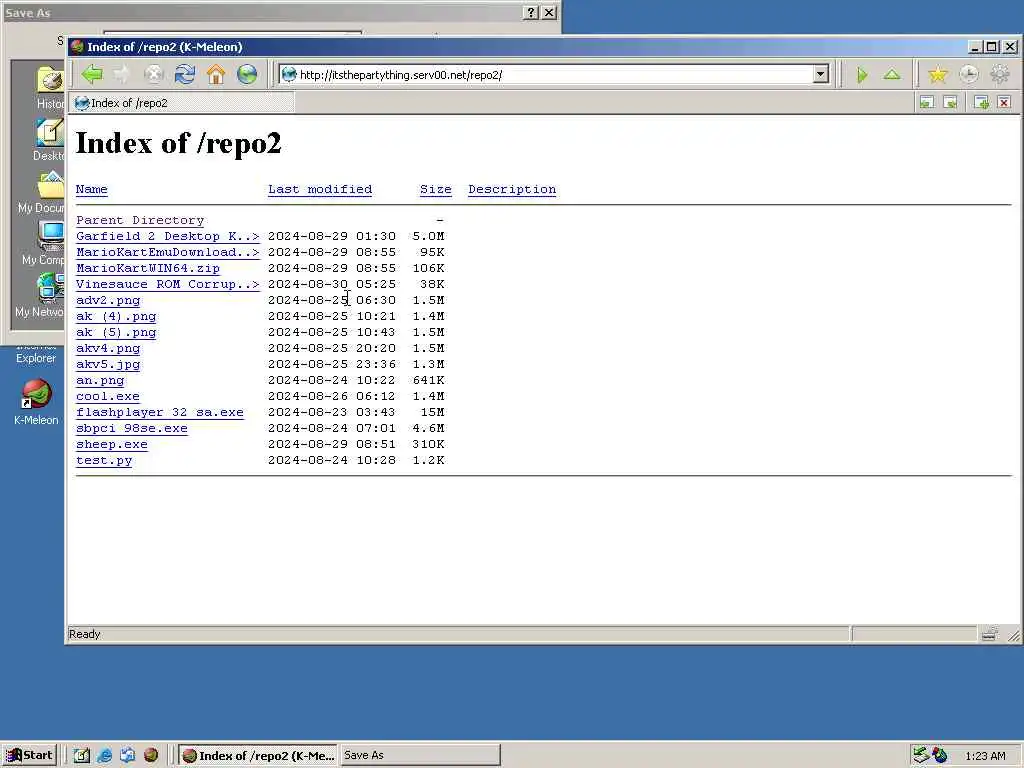Click the 2024-08-30 05:25 date text
Screen dimensions: 1024x768
point(332,284)
